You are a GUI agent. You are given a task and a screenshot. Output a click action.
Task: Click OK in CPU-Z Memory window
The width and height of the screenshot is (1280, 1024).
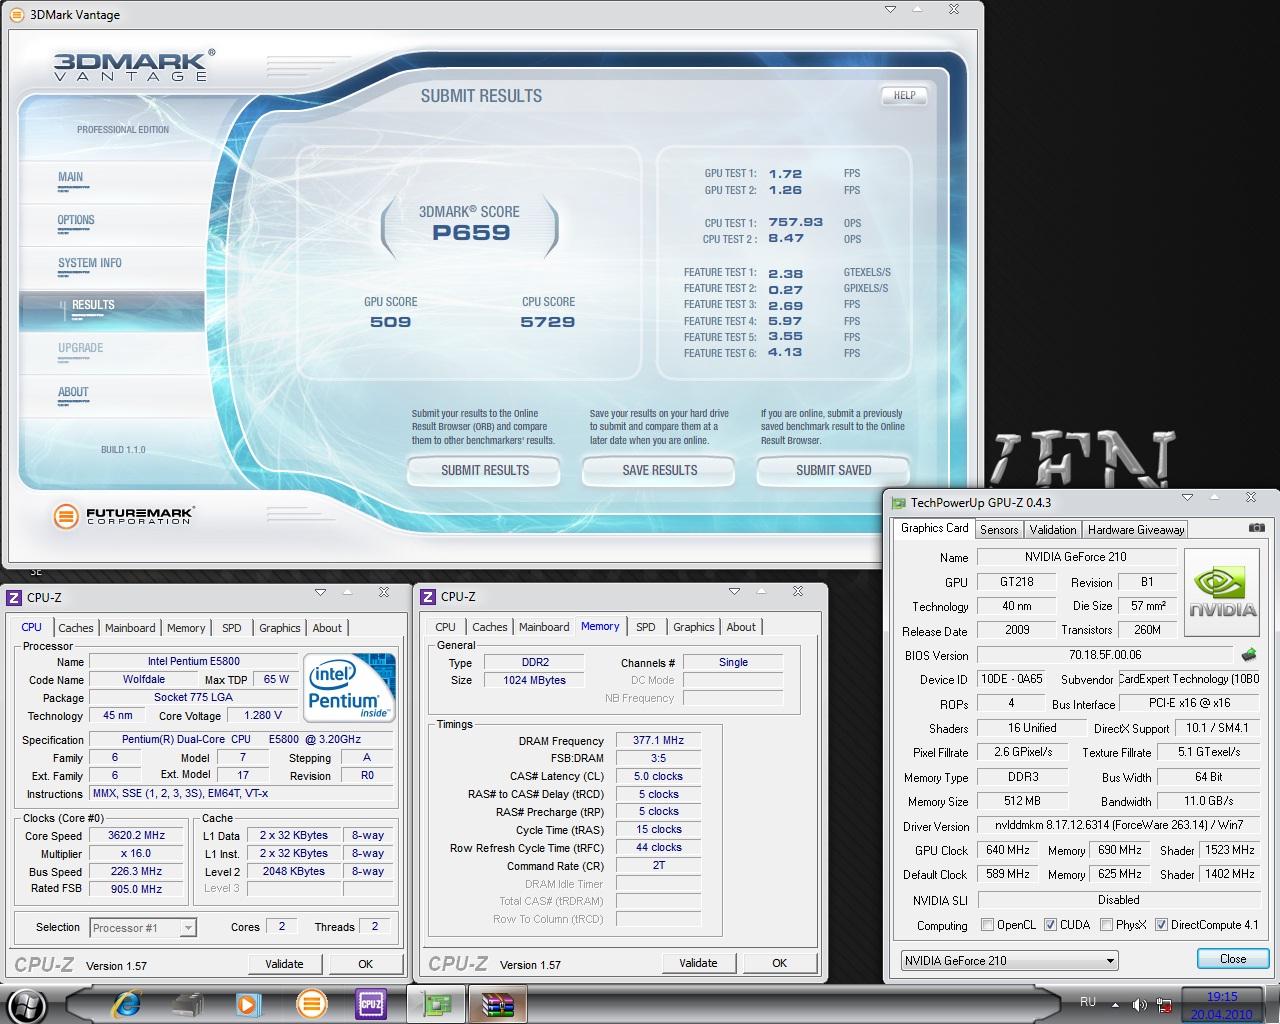[x=779, y=963]
